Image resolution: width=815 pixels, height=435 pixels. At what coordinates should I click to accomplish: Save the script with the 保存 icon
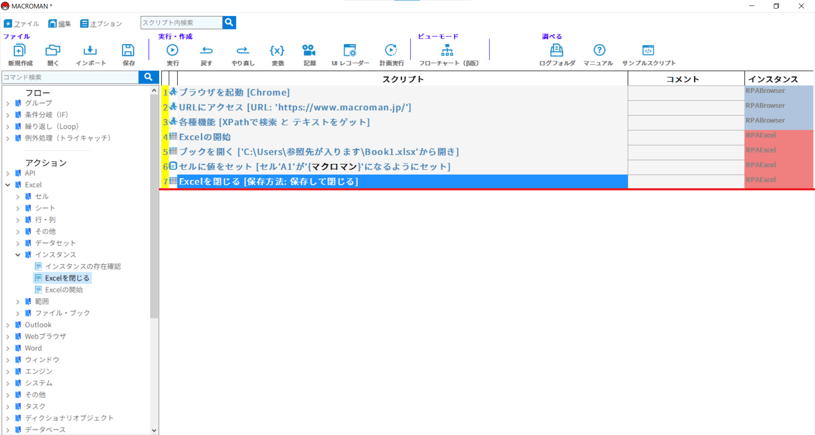tap(128, 50)
